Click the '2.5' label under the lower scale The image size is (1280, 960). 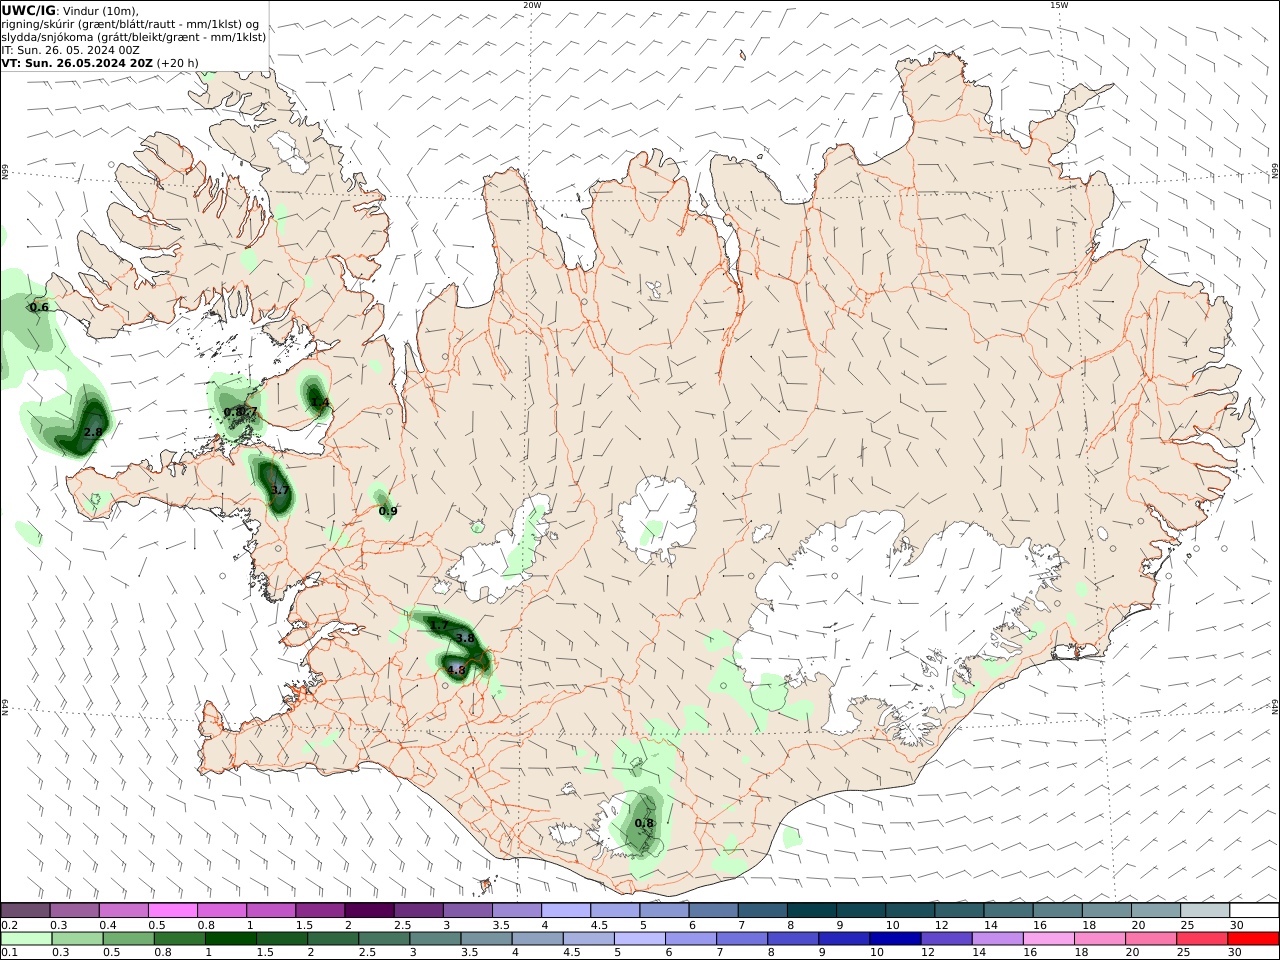(367, 954)
